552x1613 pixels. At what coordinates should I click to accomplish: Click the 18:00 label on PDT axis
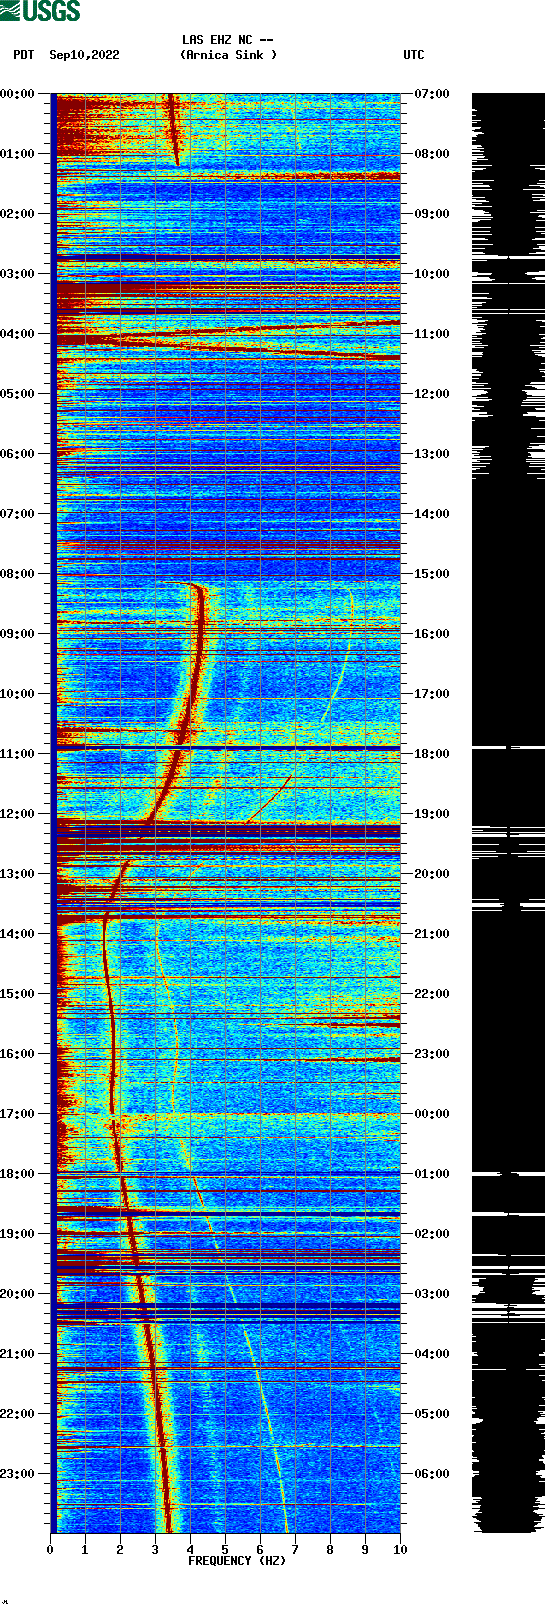[18, 1174]
